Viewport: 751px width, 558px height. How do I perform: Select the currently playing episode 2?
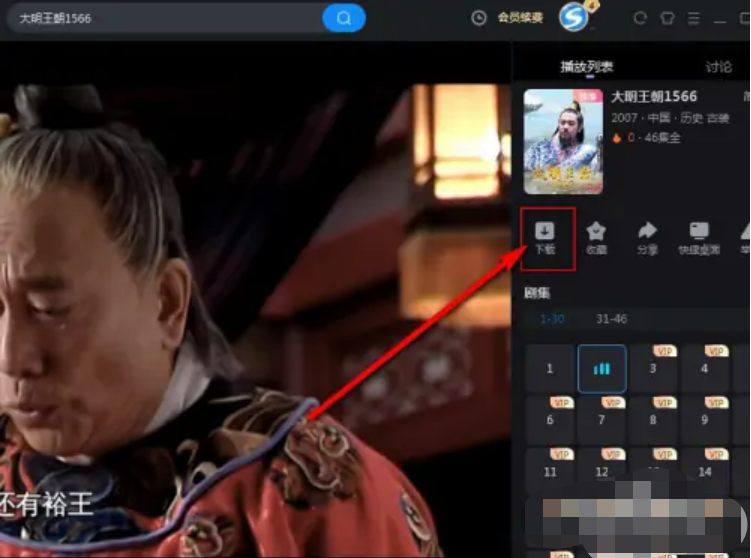click(x=602, y=369)
